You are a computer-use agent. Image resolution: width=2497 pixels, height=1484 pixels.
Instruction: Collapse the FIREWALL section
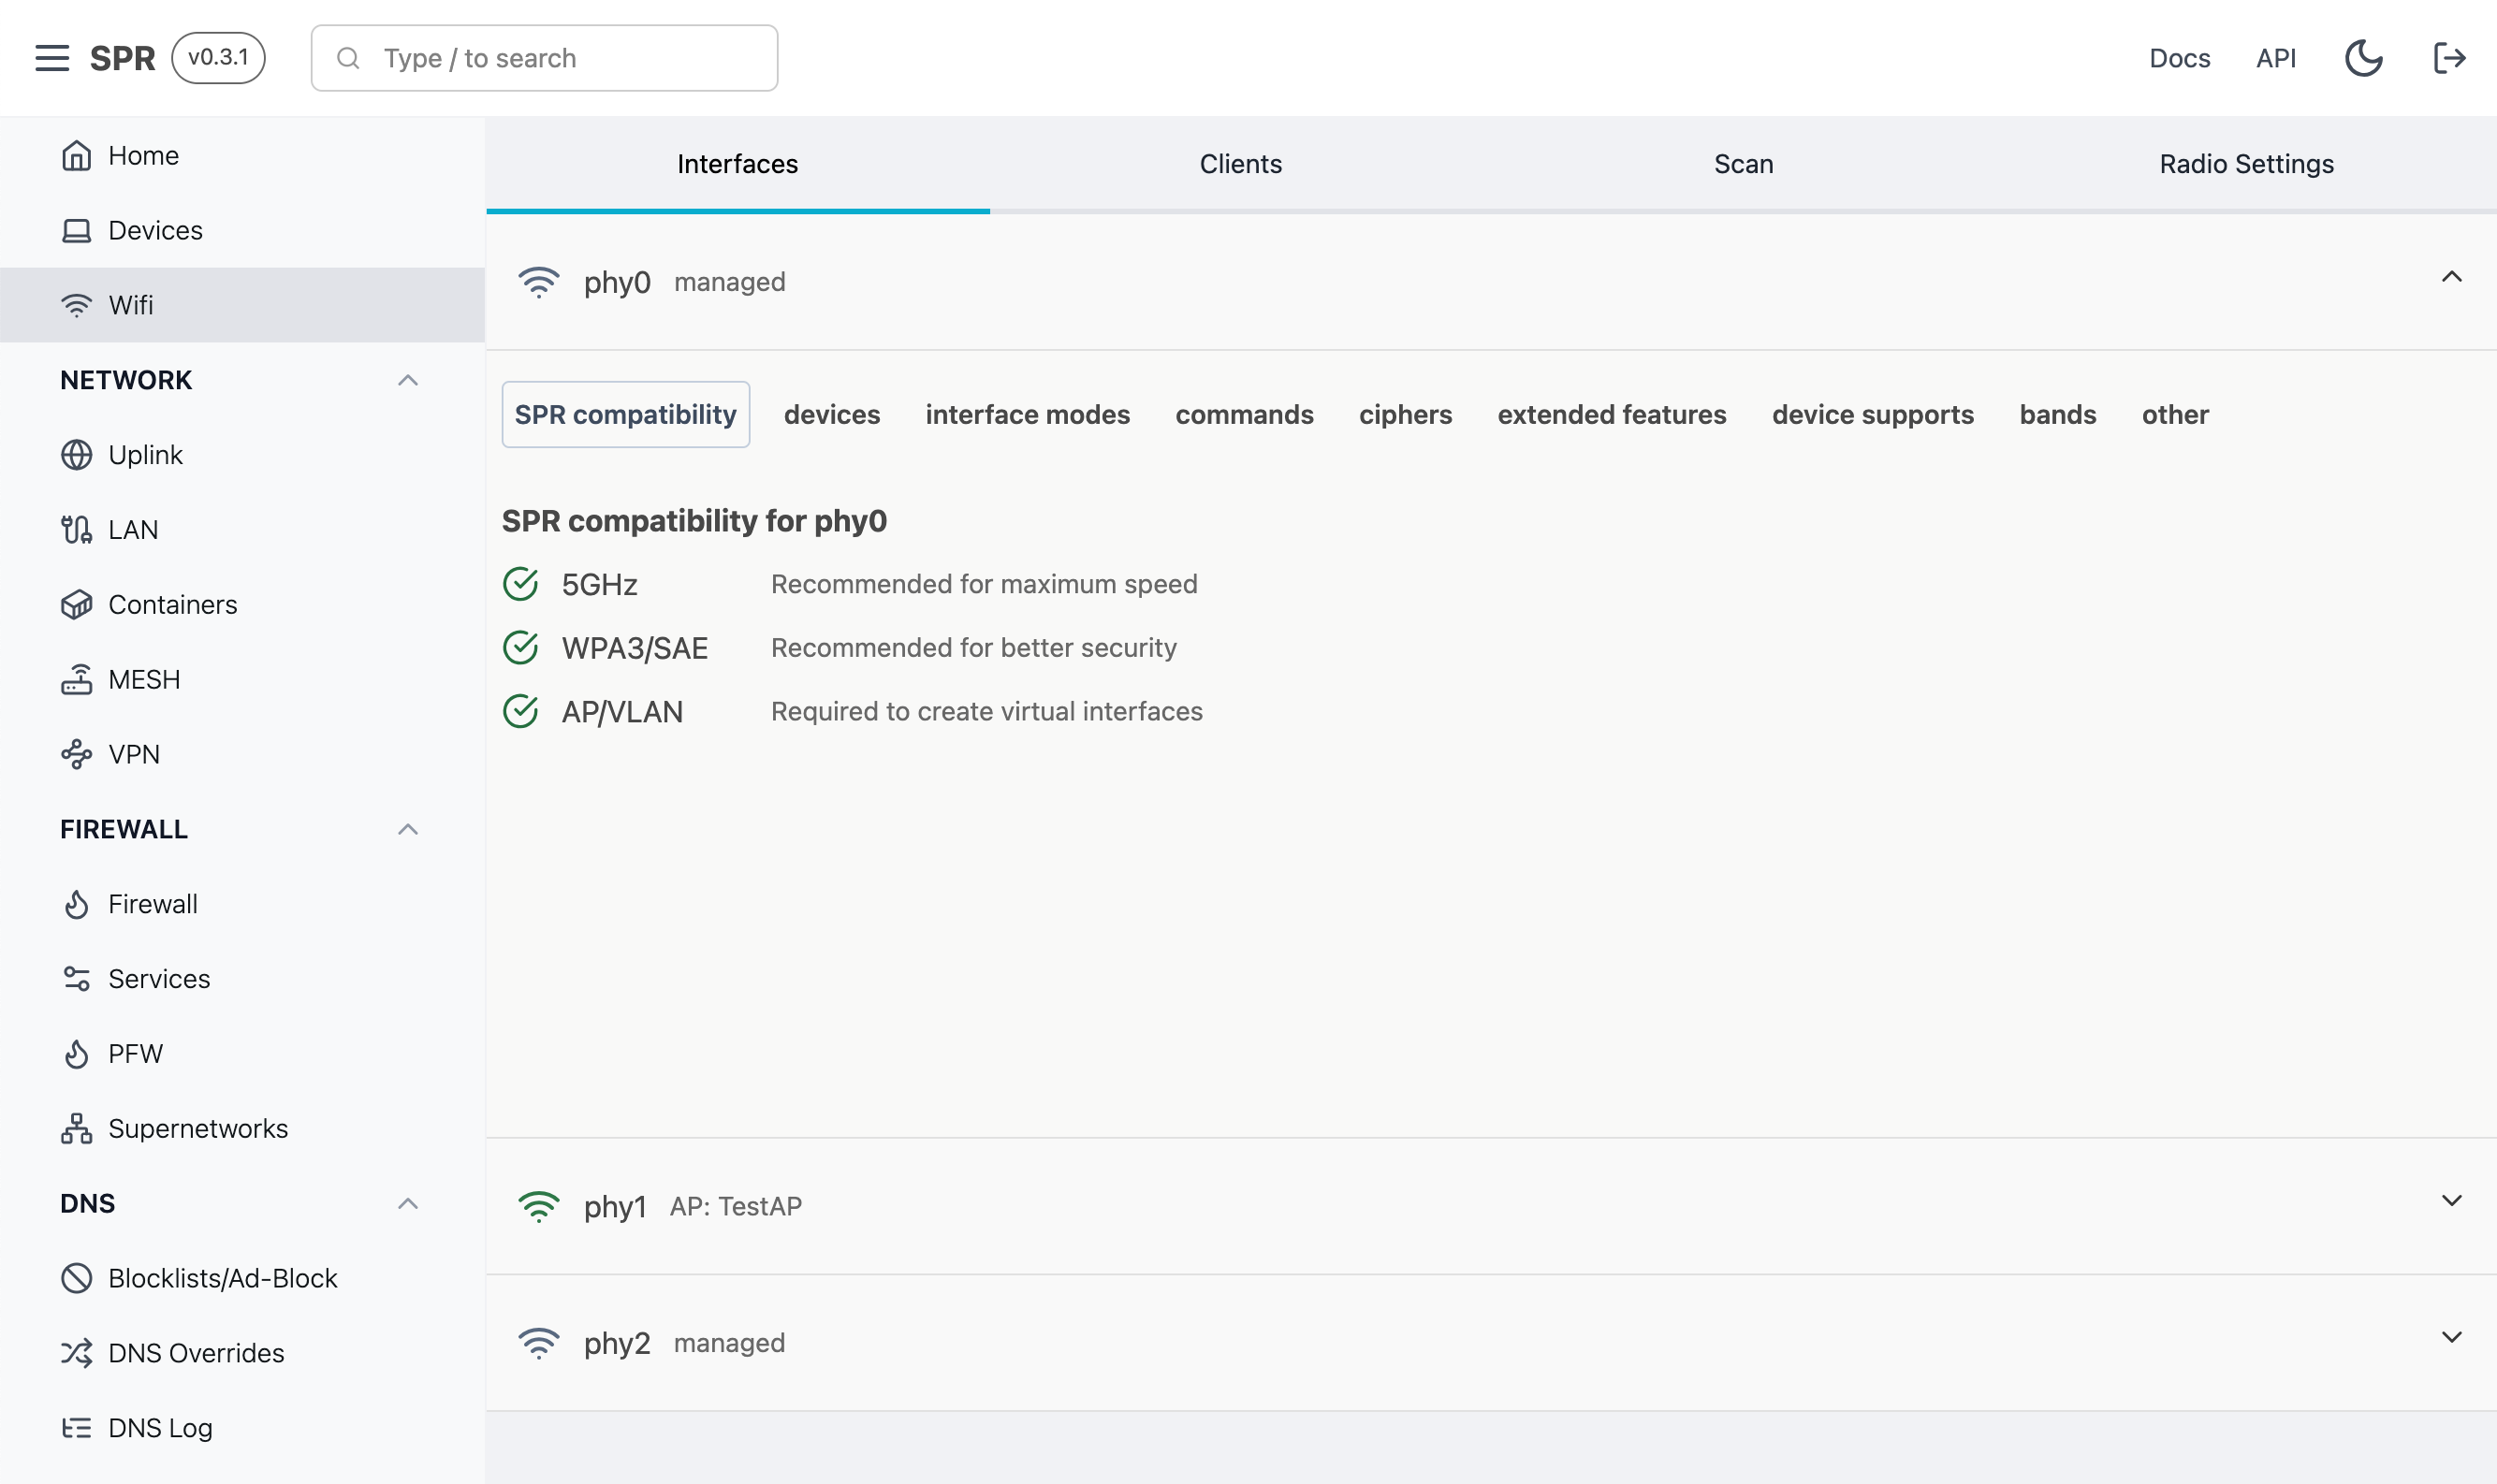point(408,829)
